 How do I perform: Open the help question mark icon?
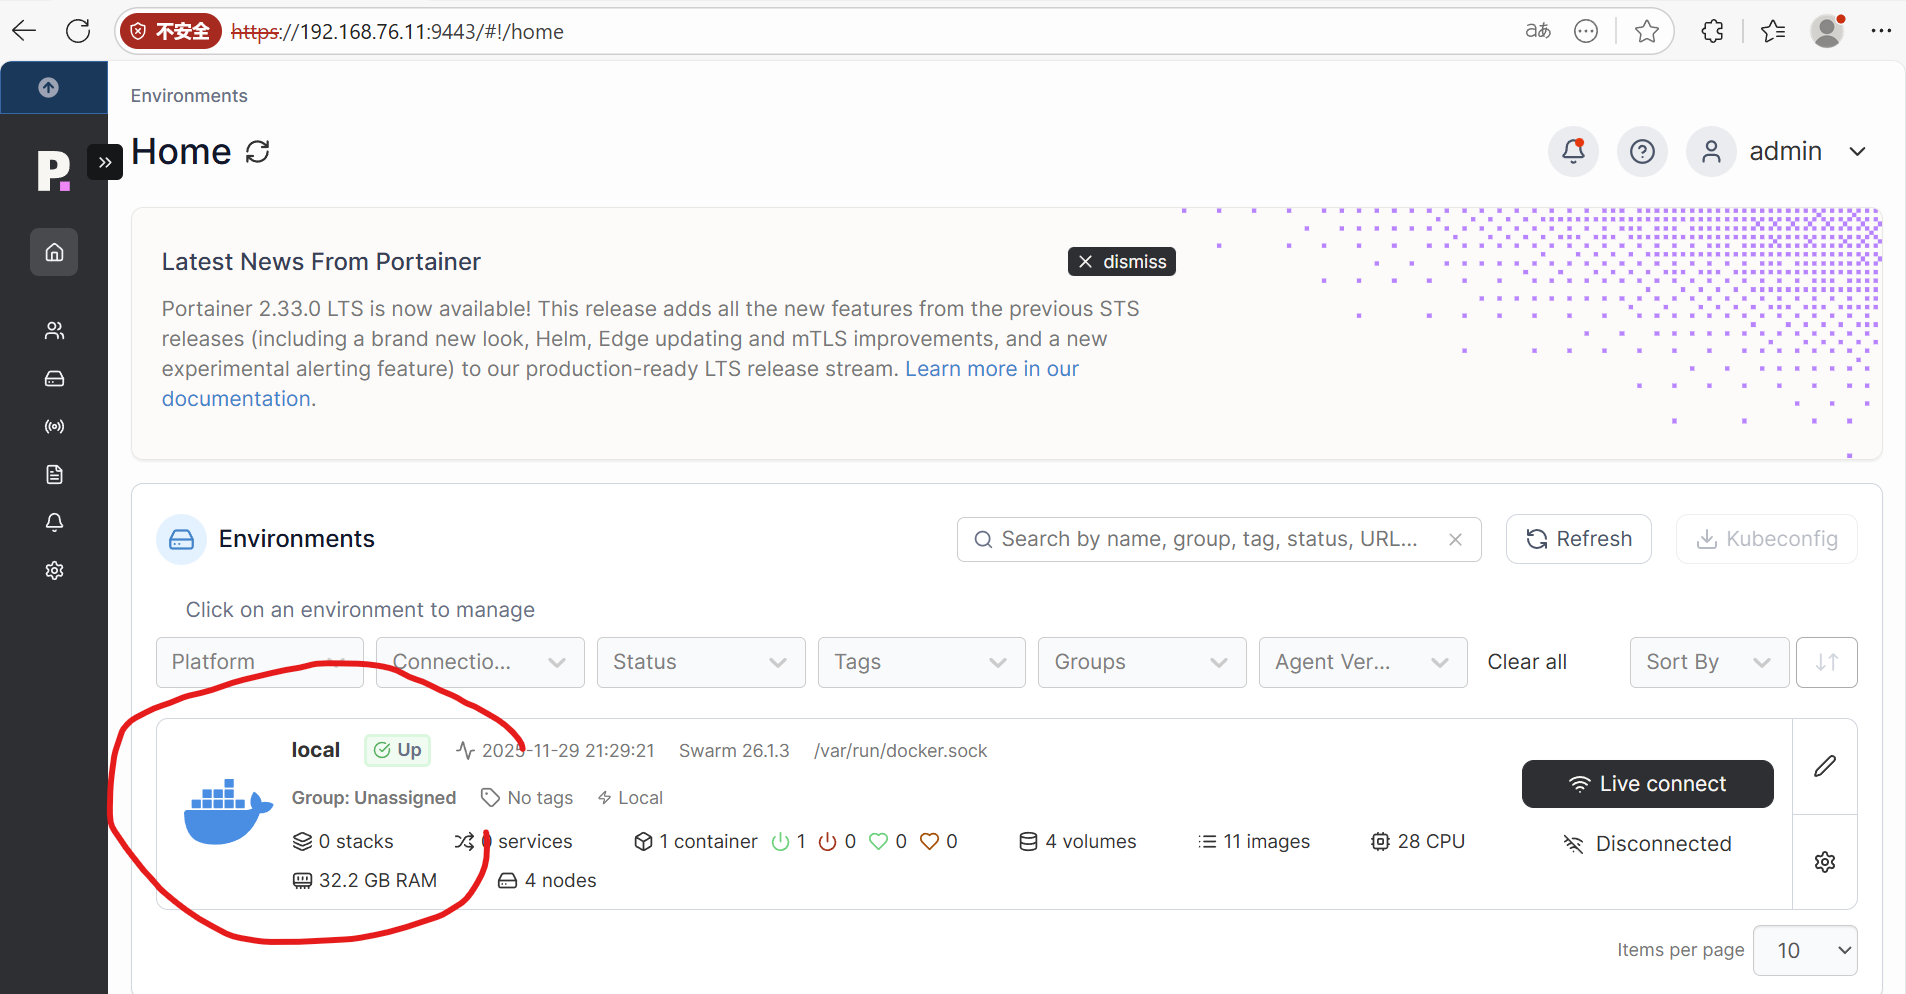(x=1642, y=151)
